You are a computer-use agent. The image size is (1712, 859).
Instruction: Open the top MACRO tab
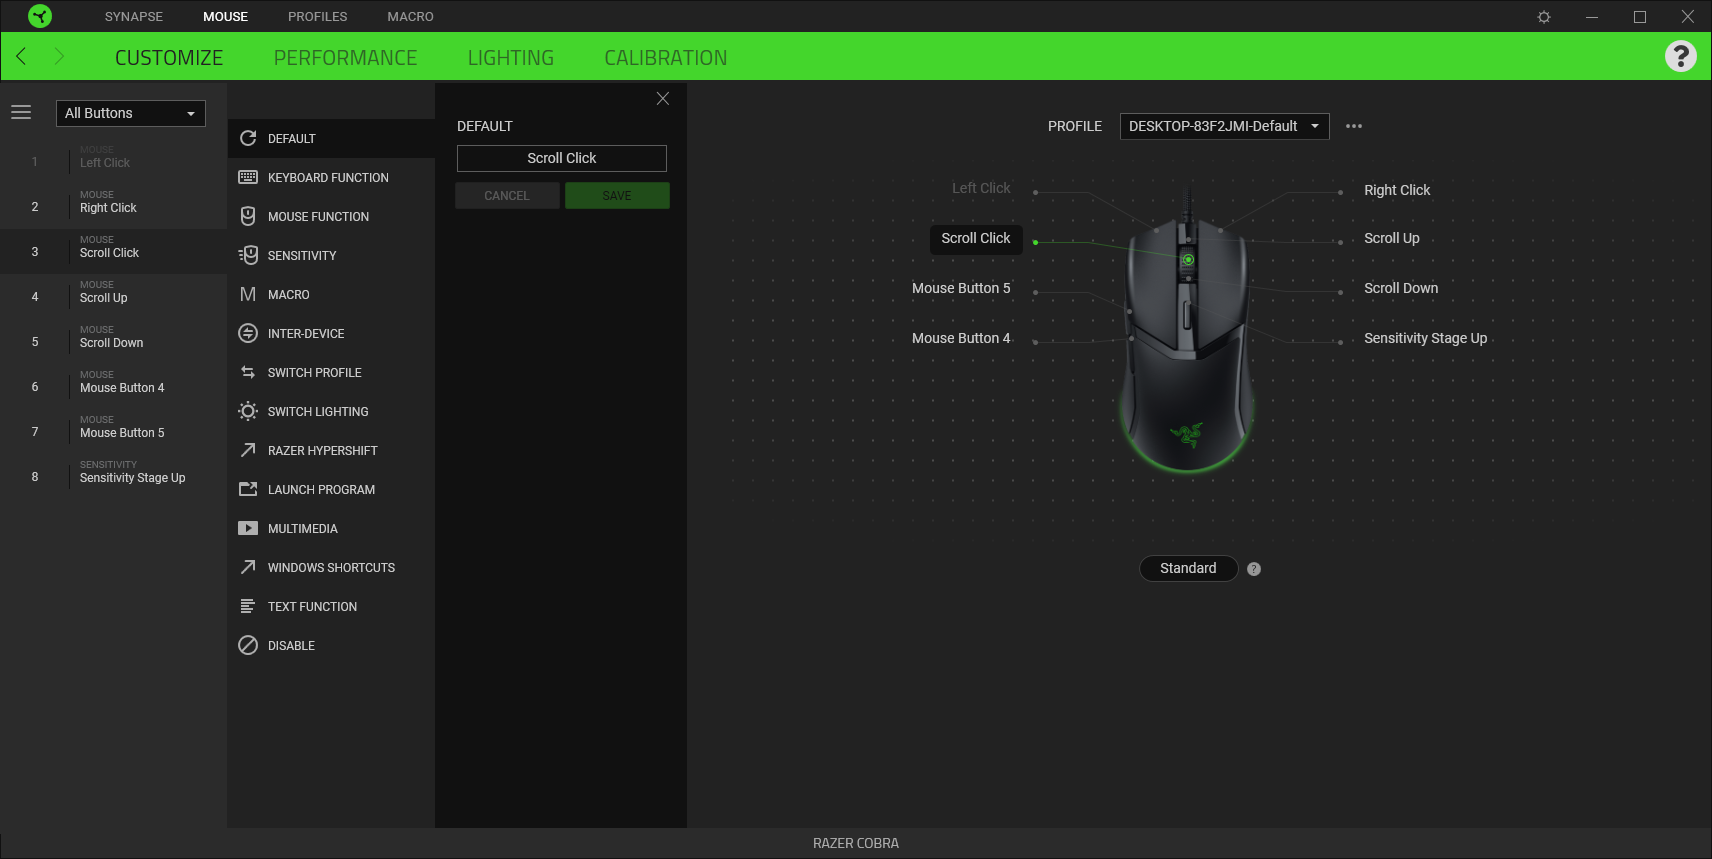[x=411, y=16]
